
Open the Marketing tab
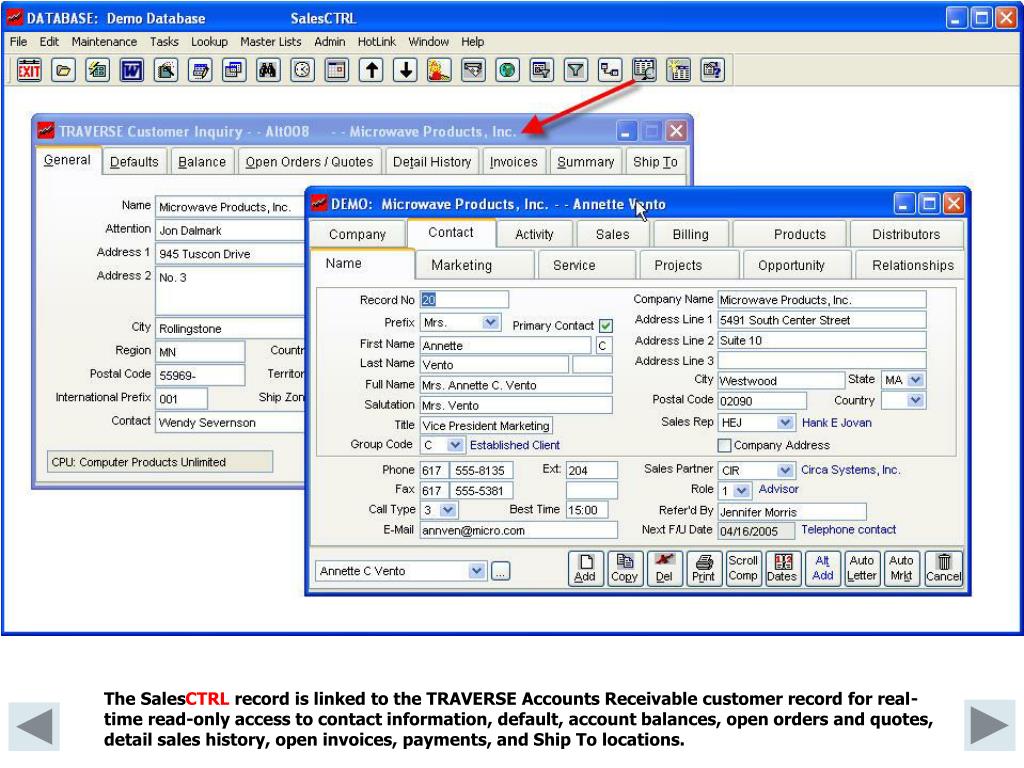(475, 265)
